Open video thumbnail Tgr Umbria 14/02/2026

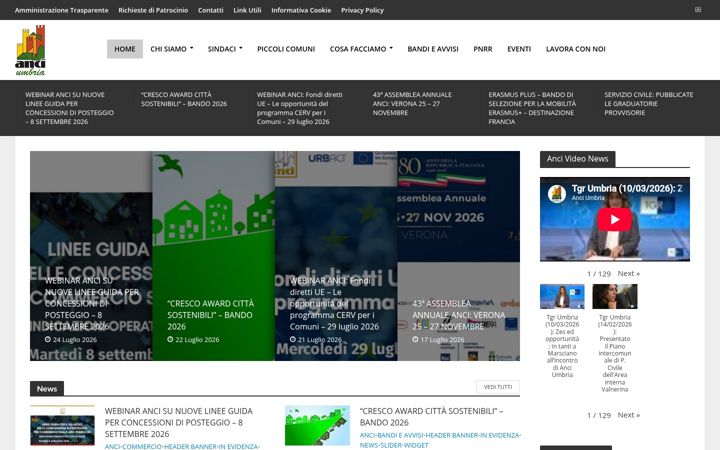614,296
